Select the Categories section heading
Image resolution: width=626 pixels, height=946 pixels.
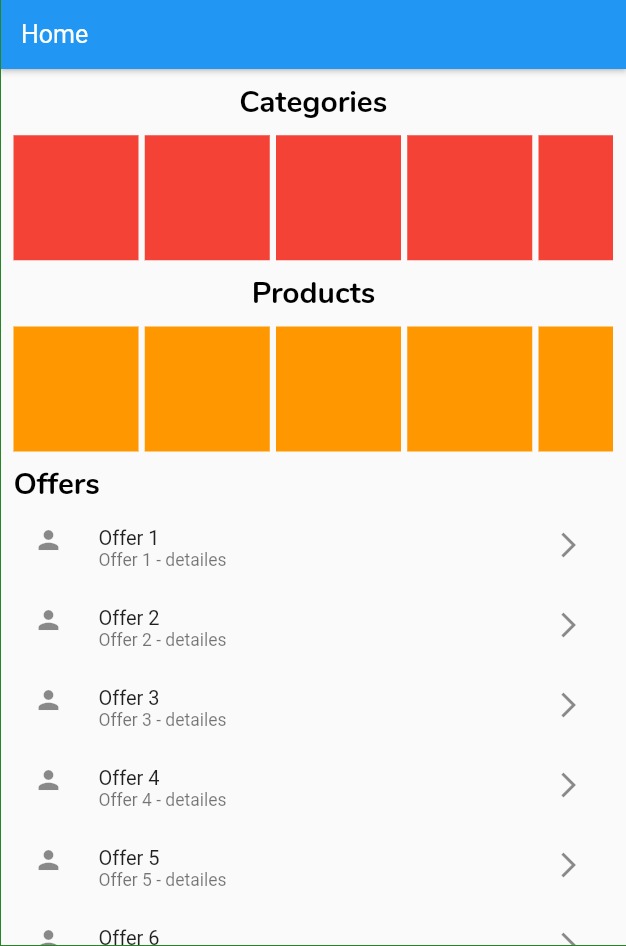[x=313, y=101]
